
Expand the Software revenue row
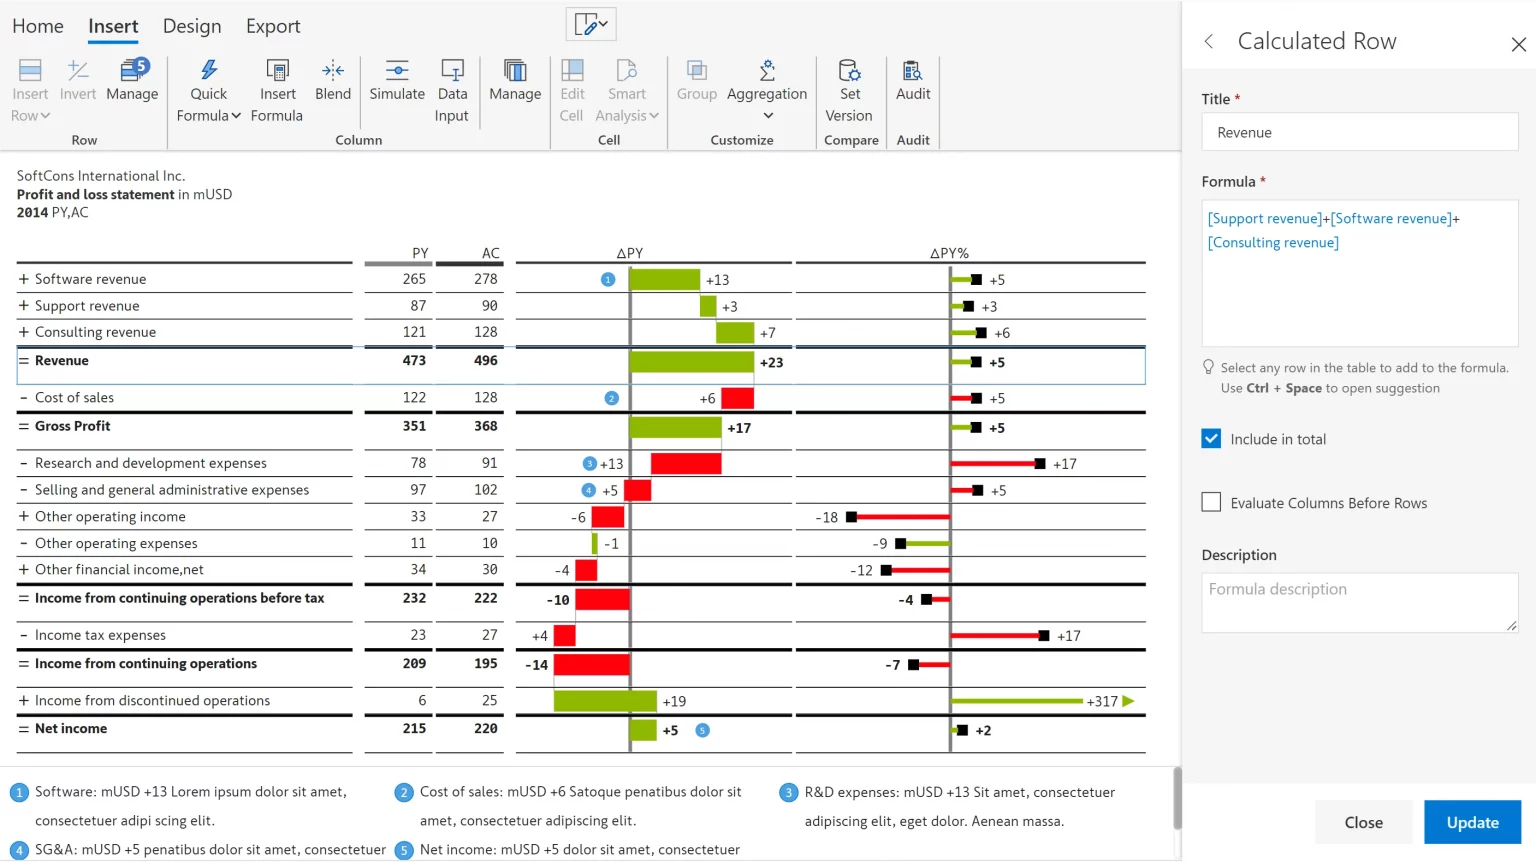(x=24, y=279)
